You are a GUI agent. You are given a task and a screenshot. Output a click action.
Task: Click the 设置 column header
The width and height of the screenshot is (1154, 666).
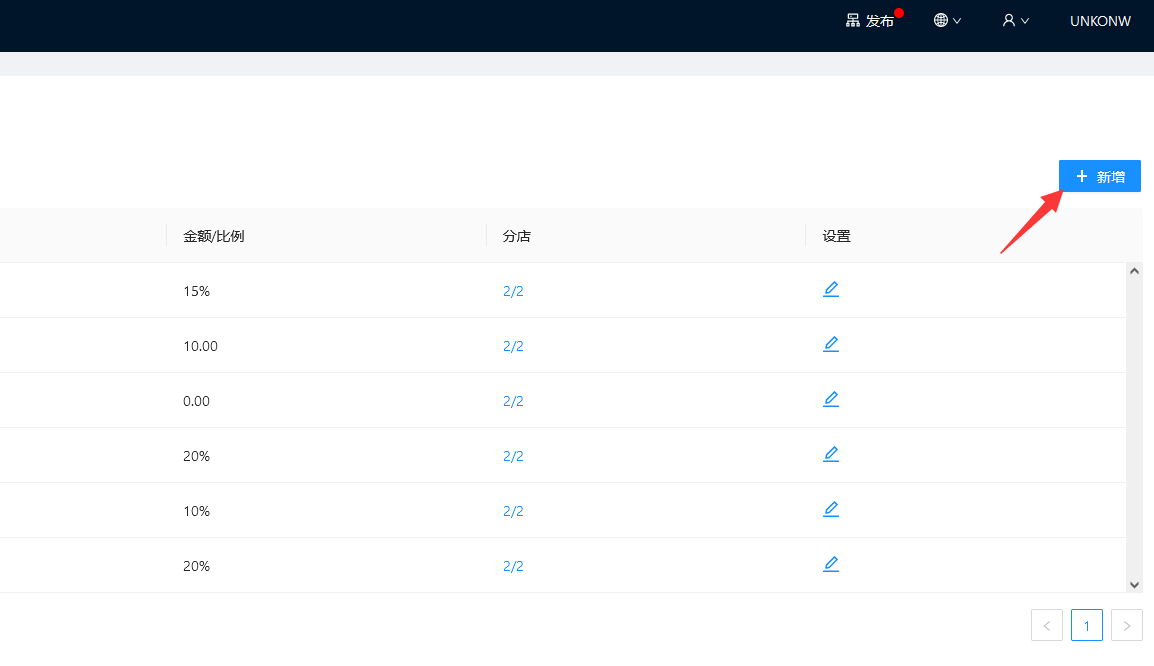(x=837, y=236)
